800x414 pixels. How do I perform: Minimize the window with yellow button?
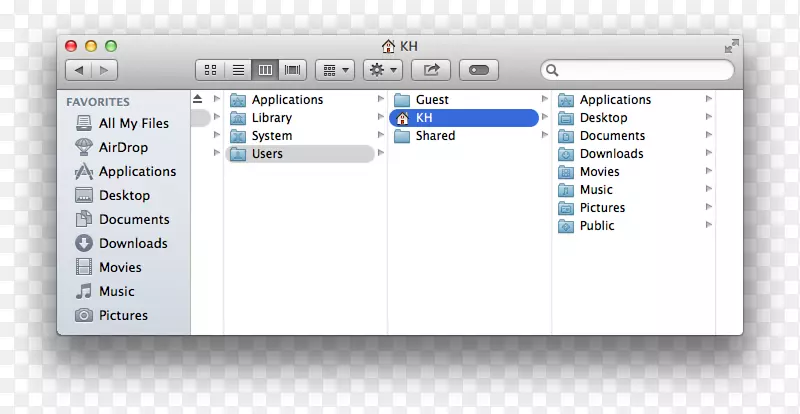91,46
